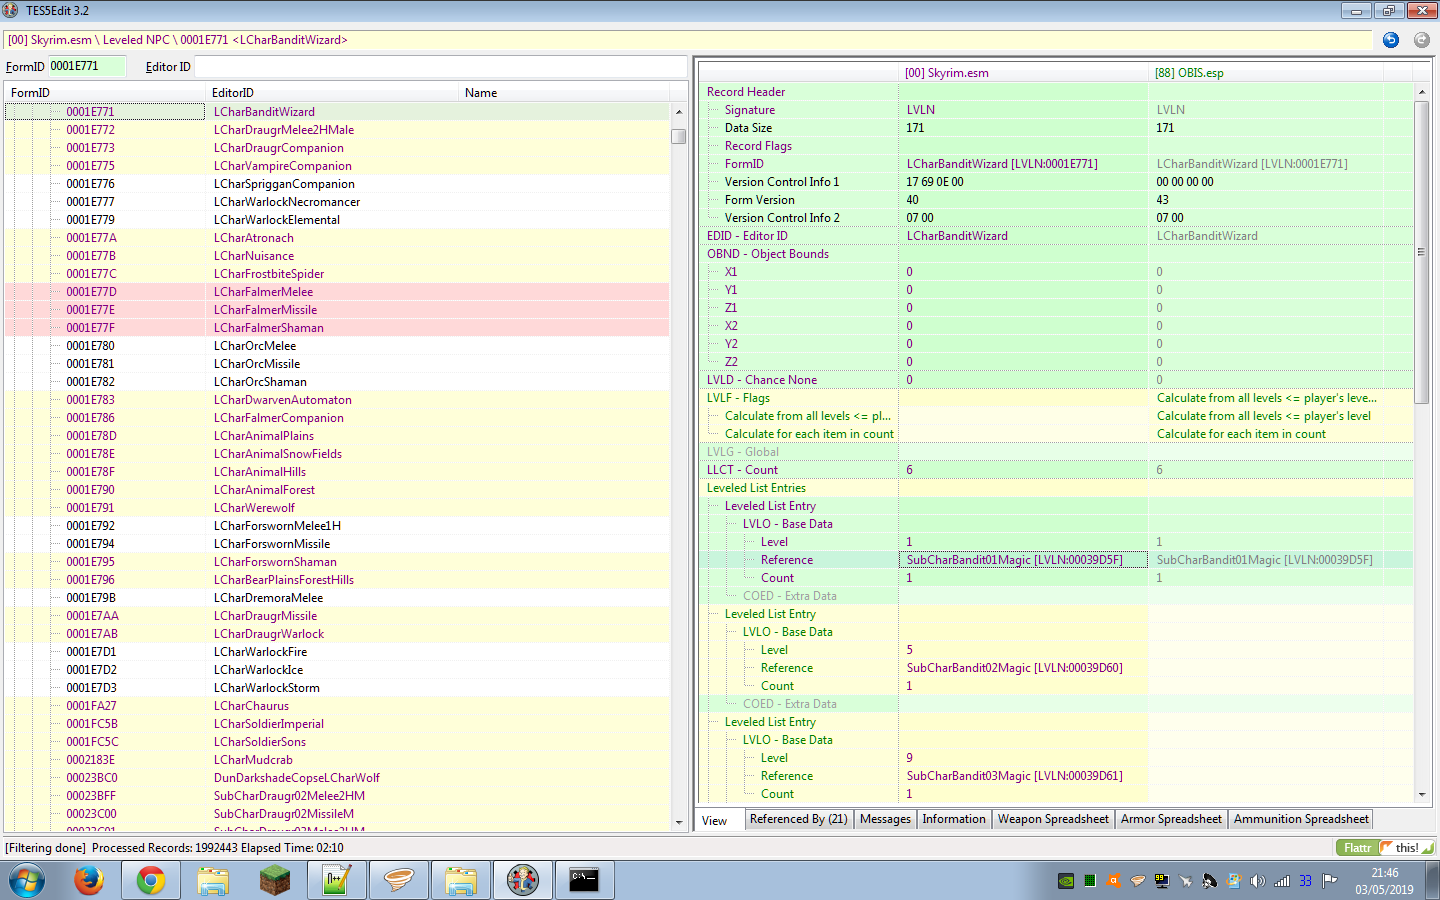Open NVIDIA tray icon

pos(1066,881)
